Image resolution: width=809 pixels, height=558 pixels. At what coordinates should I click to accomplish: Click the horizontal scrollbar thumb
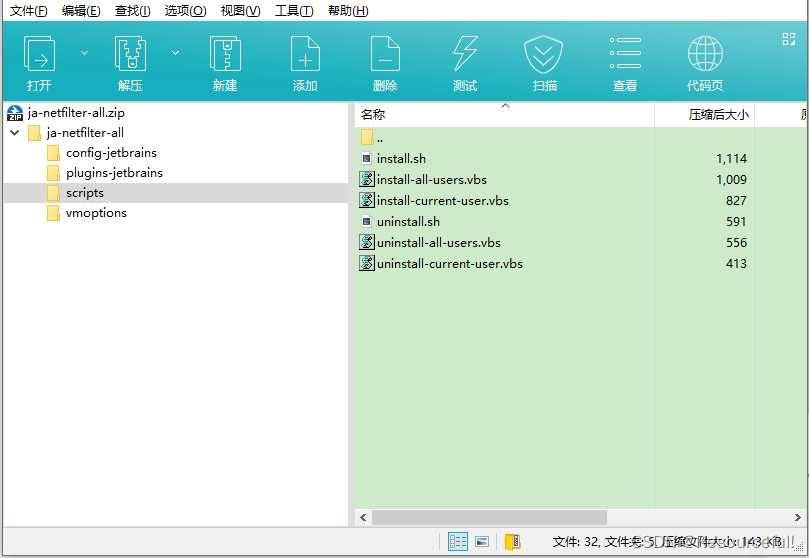pos(489,517)
